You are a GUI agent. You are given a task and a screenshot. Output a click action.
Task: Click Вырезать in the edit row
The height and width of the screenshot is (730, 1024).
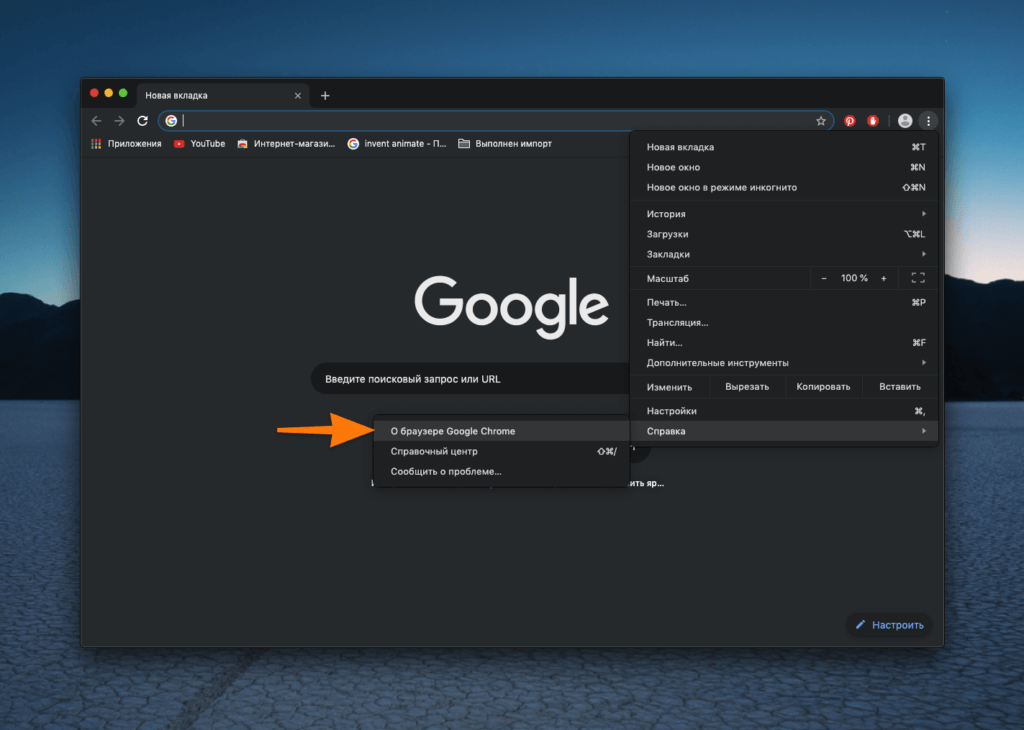[x=747, y=387]
